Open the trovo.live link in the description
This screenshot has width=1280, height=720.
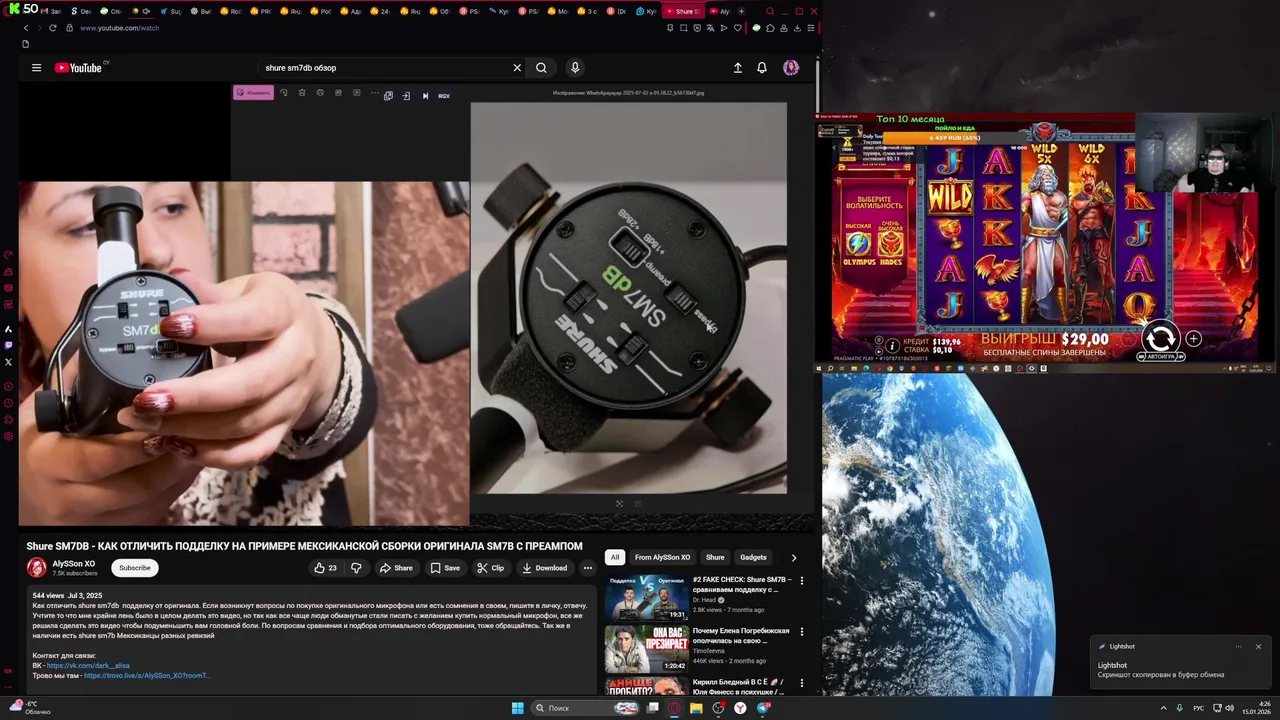coord(147,676)
